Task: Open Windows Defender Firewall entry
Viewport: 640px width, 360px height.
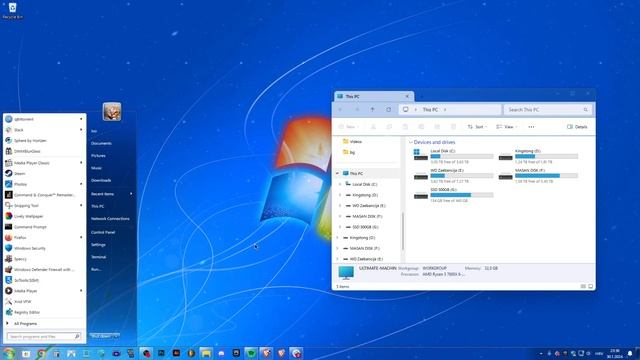Action: click(44, 269)
